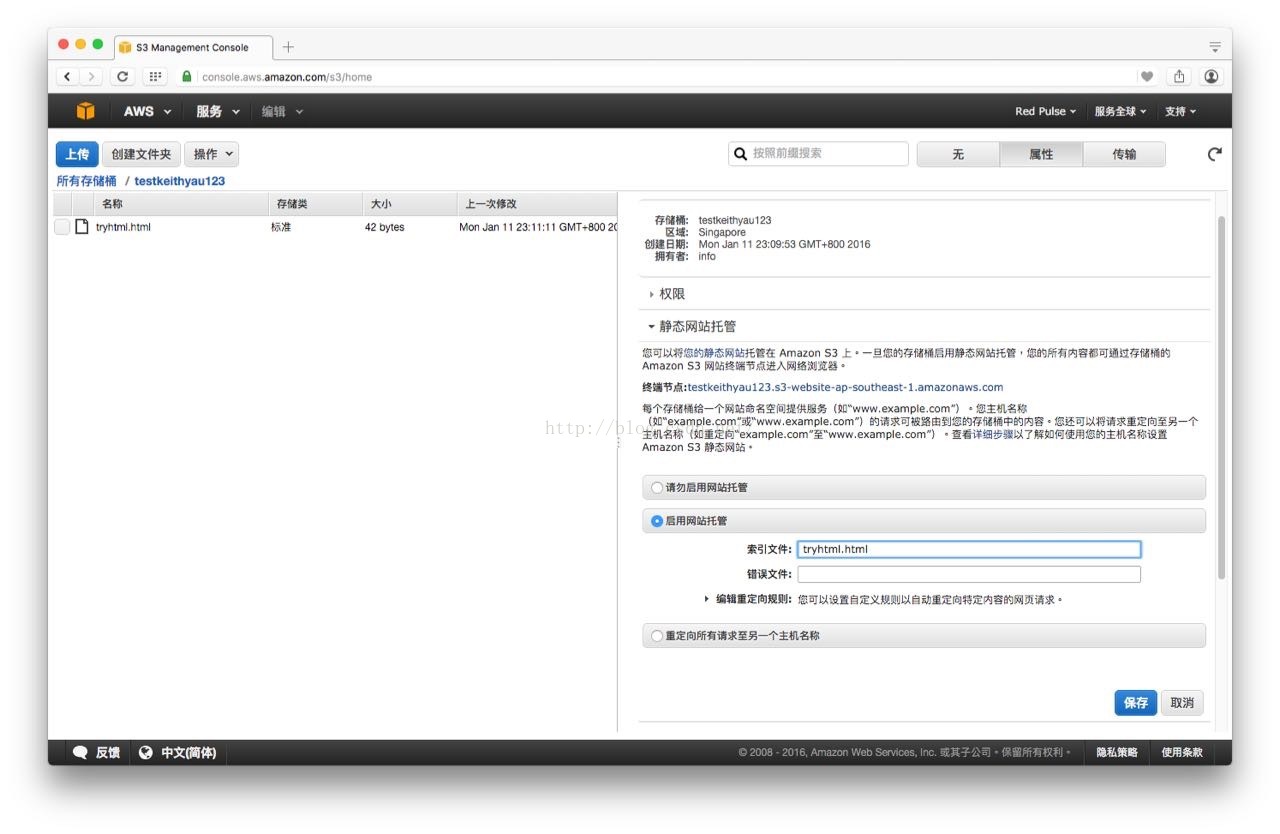Open the browser menu lines icon
This screenshot has height=834, width=1280.
click(x=1215, y=47)
